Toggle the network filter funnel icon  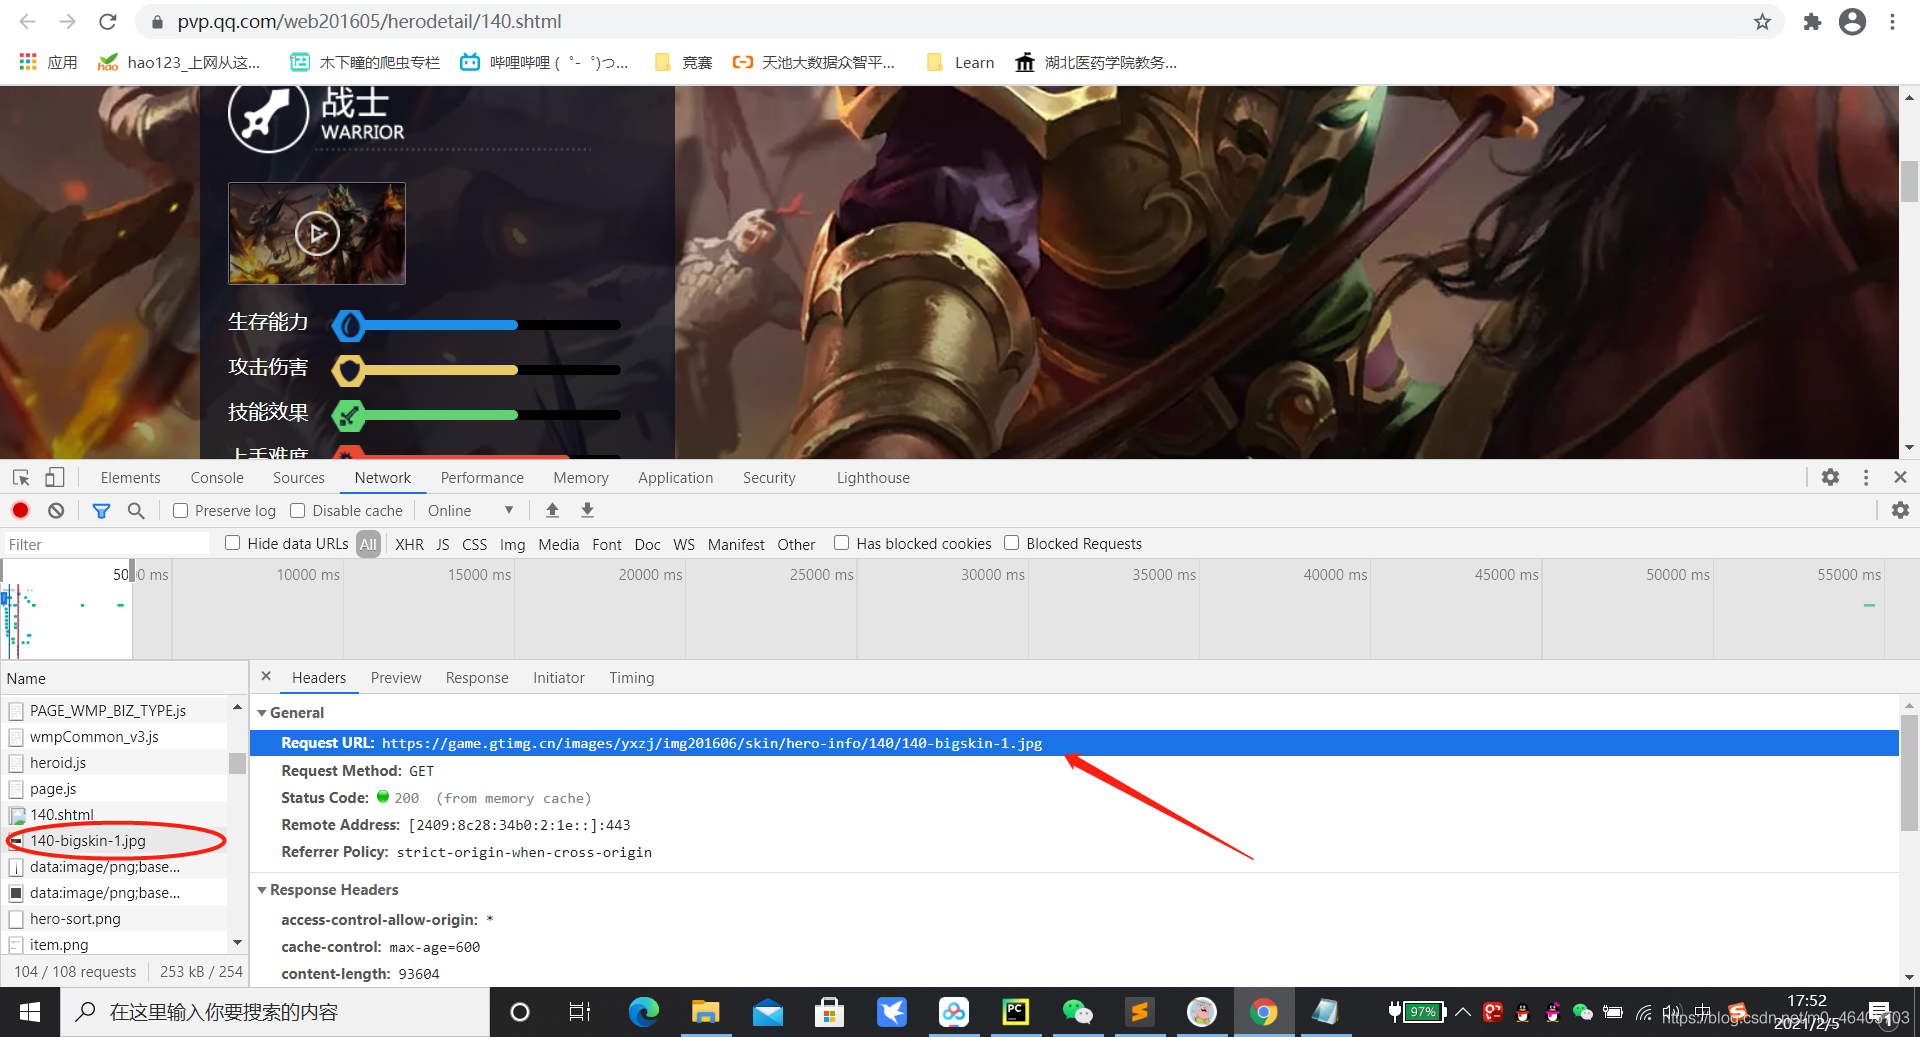[101, 510]
